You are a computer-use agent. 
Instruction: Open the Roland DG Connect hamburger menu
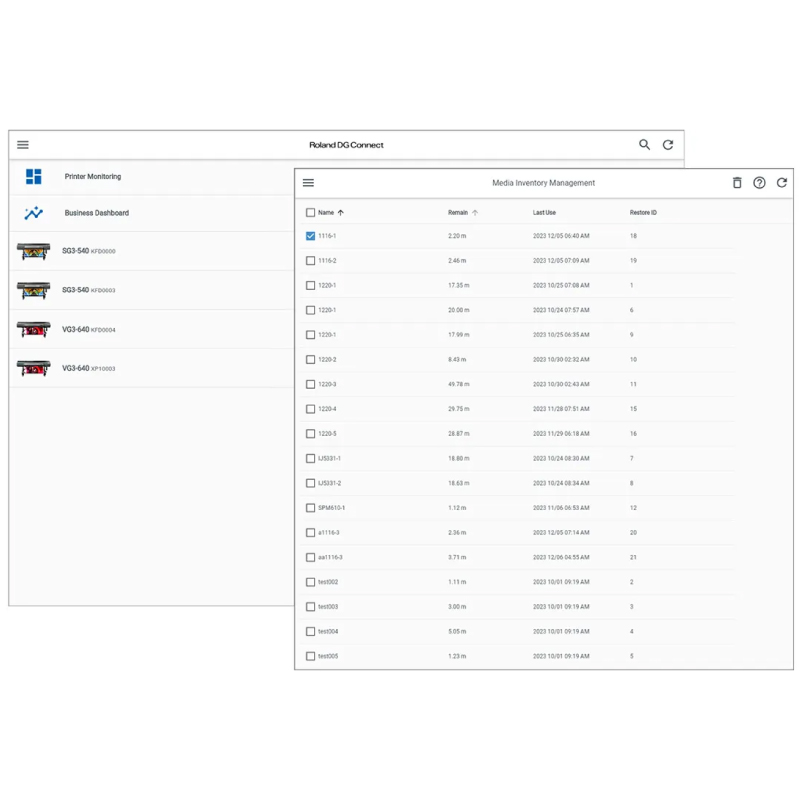tap(23, 145)
